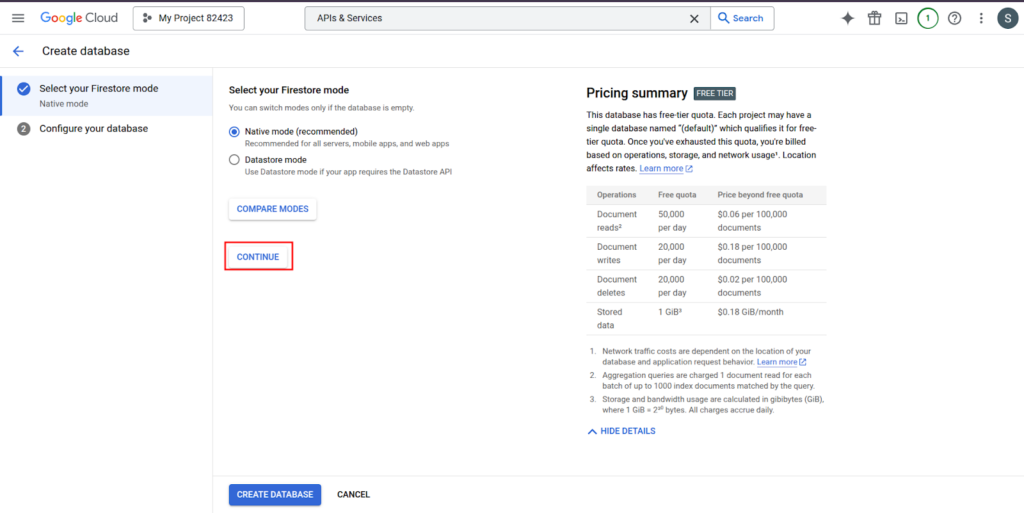Open the hamburger navigation menu

point(18,18)
